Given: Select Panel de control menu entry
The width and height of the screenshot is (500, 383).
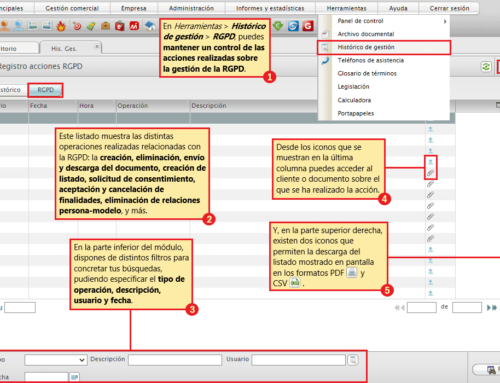Looking at the screenshot, I should click(384, 21).
